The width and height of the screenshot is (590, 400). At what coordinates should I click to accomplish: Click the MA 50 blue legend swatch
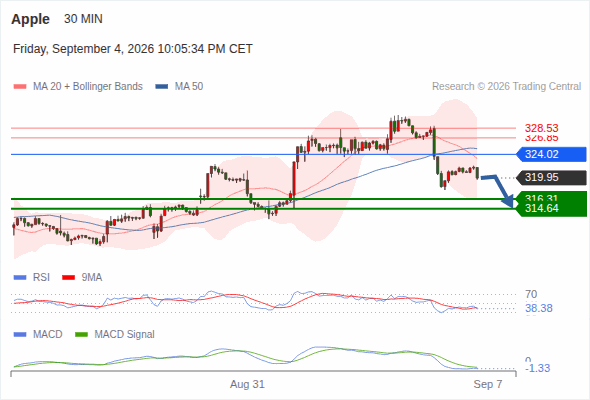161,87
